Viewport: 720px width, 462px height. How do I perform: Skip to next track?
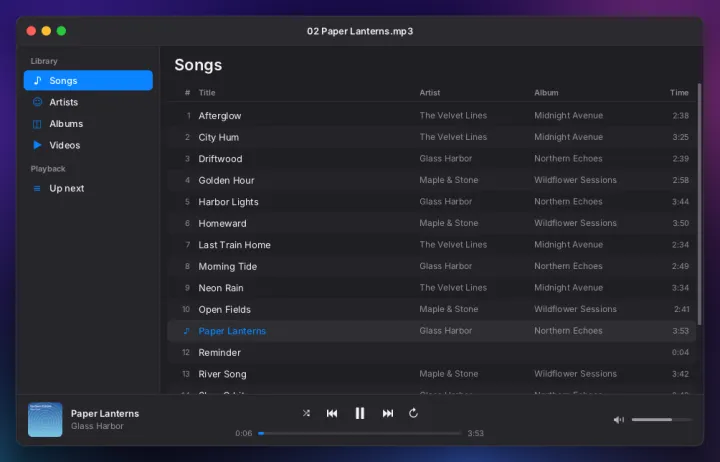pos(388,413)
